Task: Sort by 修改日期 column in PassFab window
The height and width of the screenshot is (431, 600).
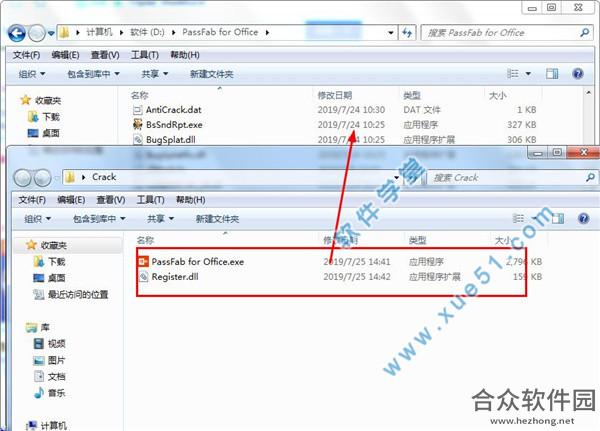Action: [x=334, y=95]
